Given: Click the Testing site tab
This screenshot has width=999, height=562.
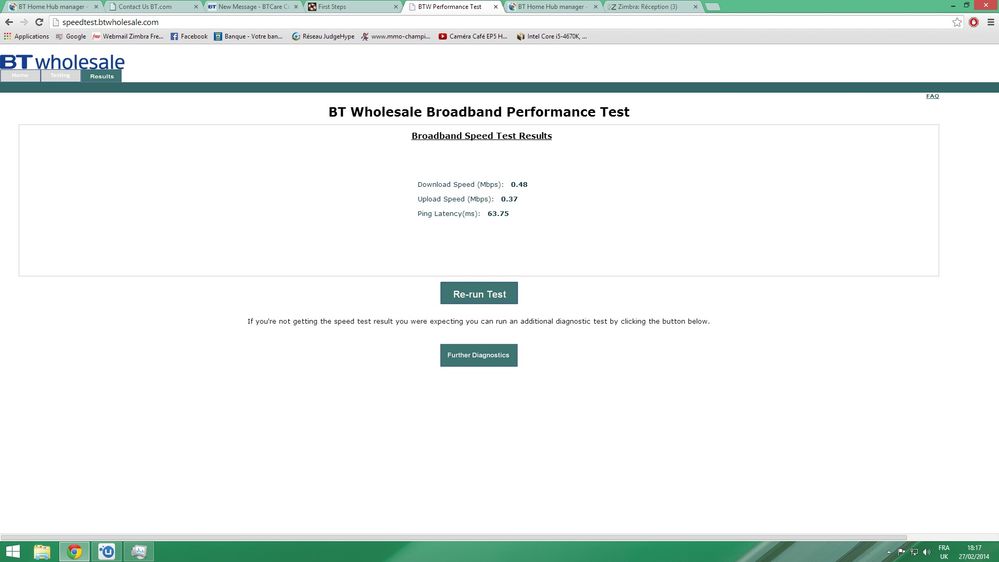Looking at the screenshot, I should (61, 76).
